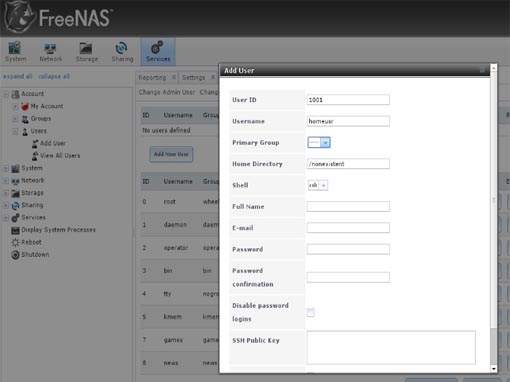
Task: Click the View All Users icon
Action: point(35,156)
